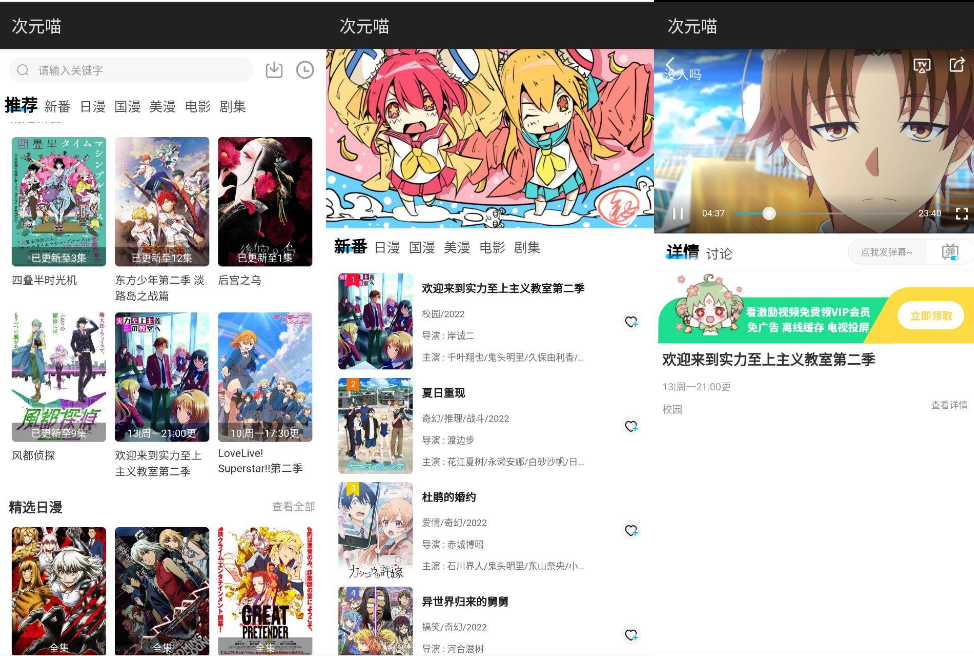
Task: Open 四叠半时光机 poster thumbnail
Action: pyautogui.click(x=59, y=202)
